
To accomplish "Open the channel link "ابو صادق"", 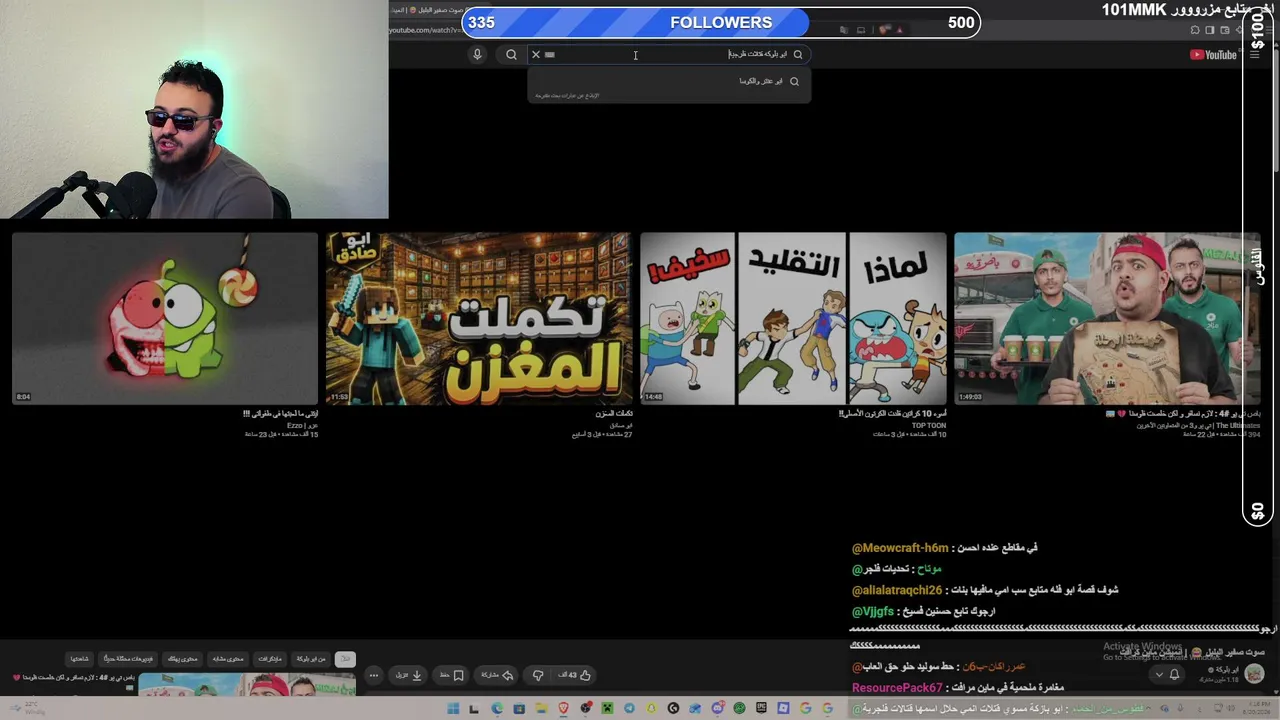I will click(621, 425).
